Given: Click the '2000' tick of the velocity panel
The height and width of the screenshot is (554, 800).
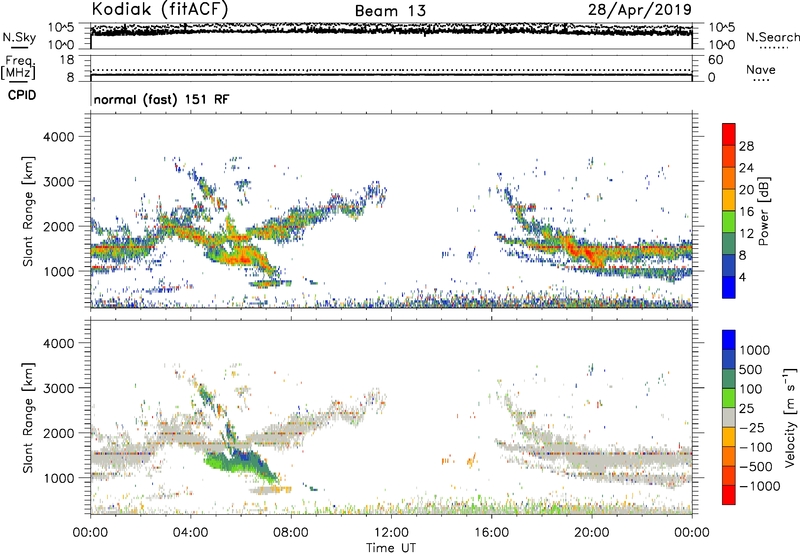Looking at the screenshot, I should (58, 433).
